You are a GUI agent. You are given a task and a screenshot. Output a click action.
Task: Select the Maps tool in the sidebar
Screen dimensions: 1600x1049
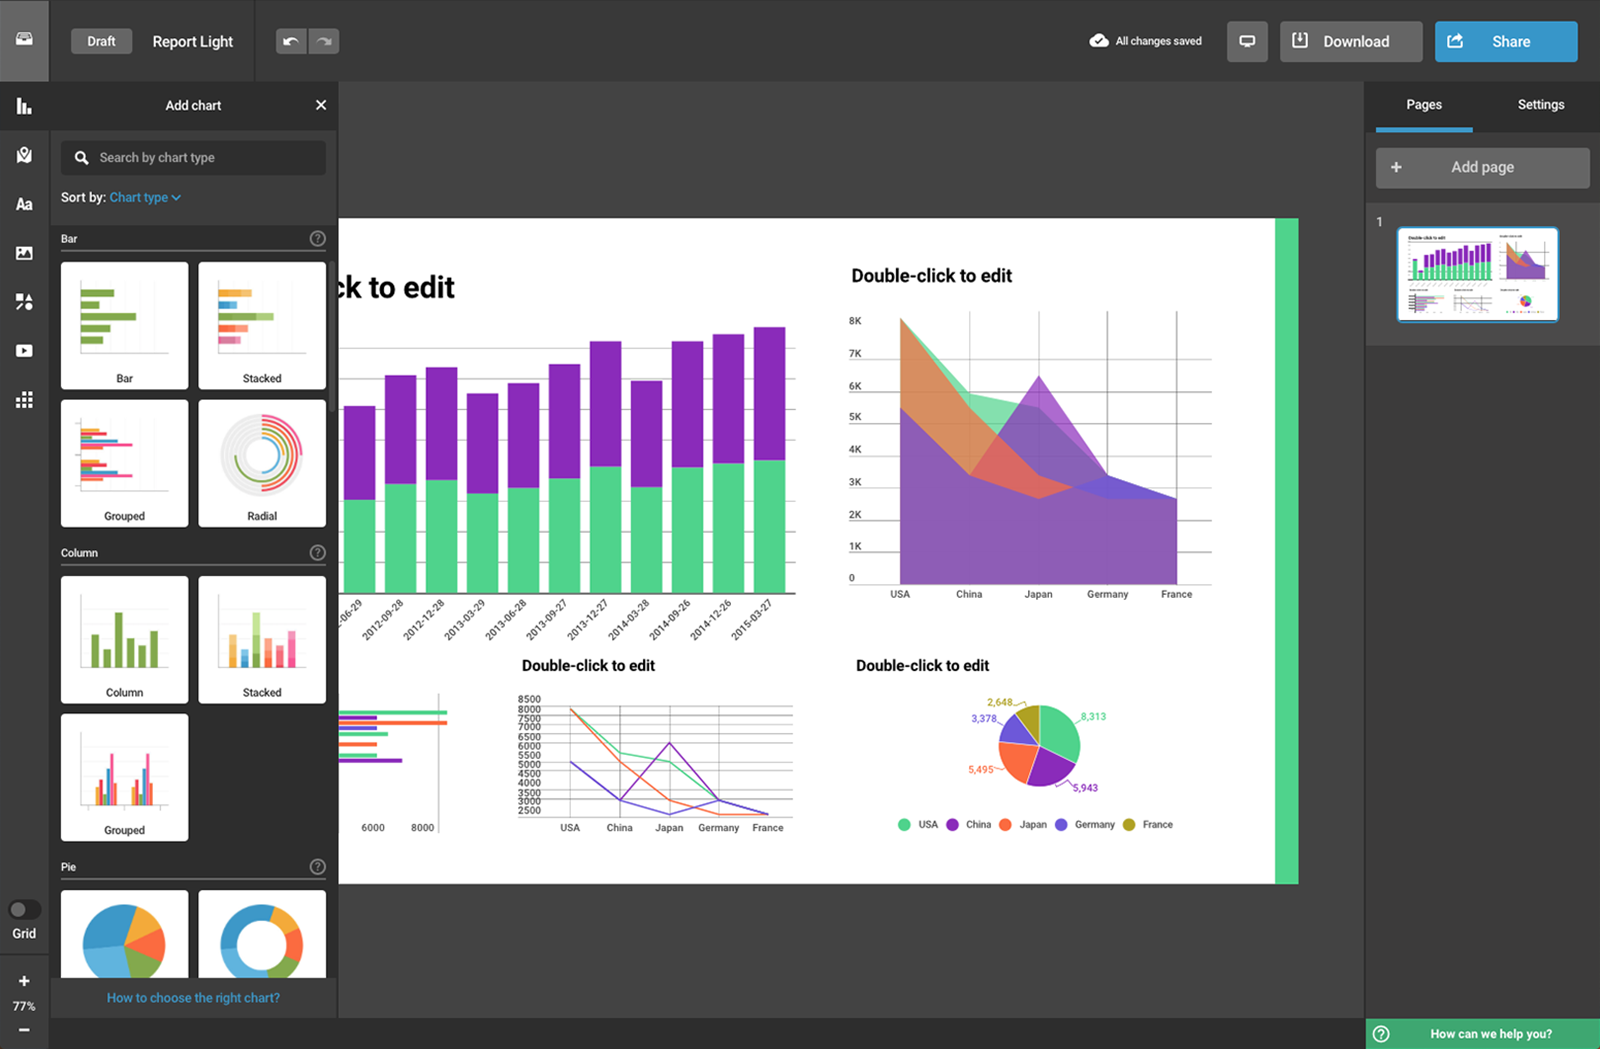pos(24,154)
